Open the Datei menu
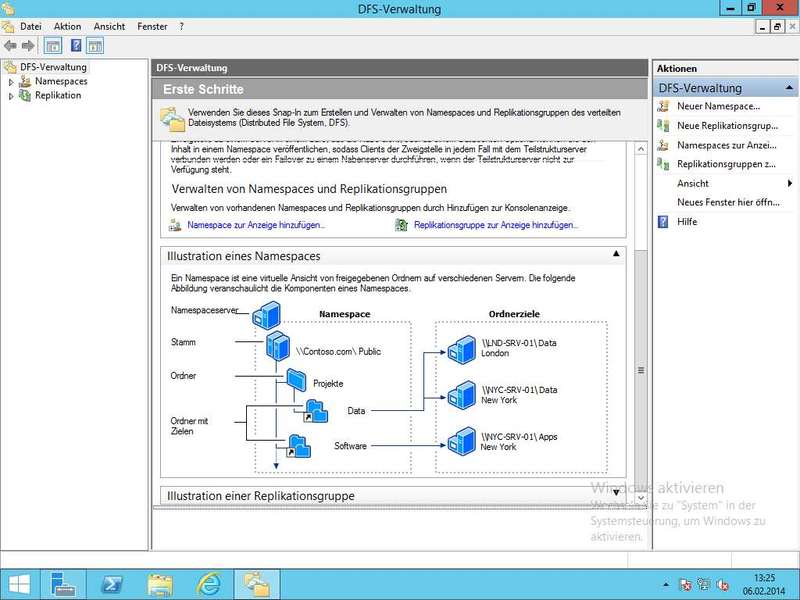The height and width of the screenshot is (600, 800). pyautogui.click(x=31, y=26)
